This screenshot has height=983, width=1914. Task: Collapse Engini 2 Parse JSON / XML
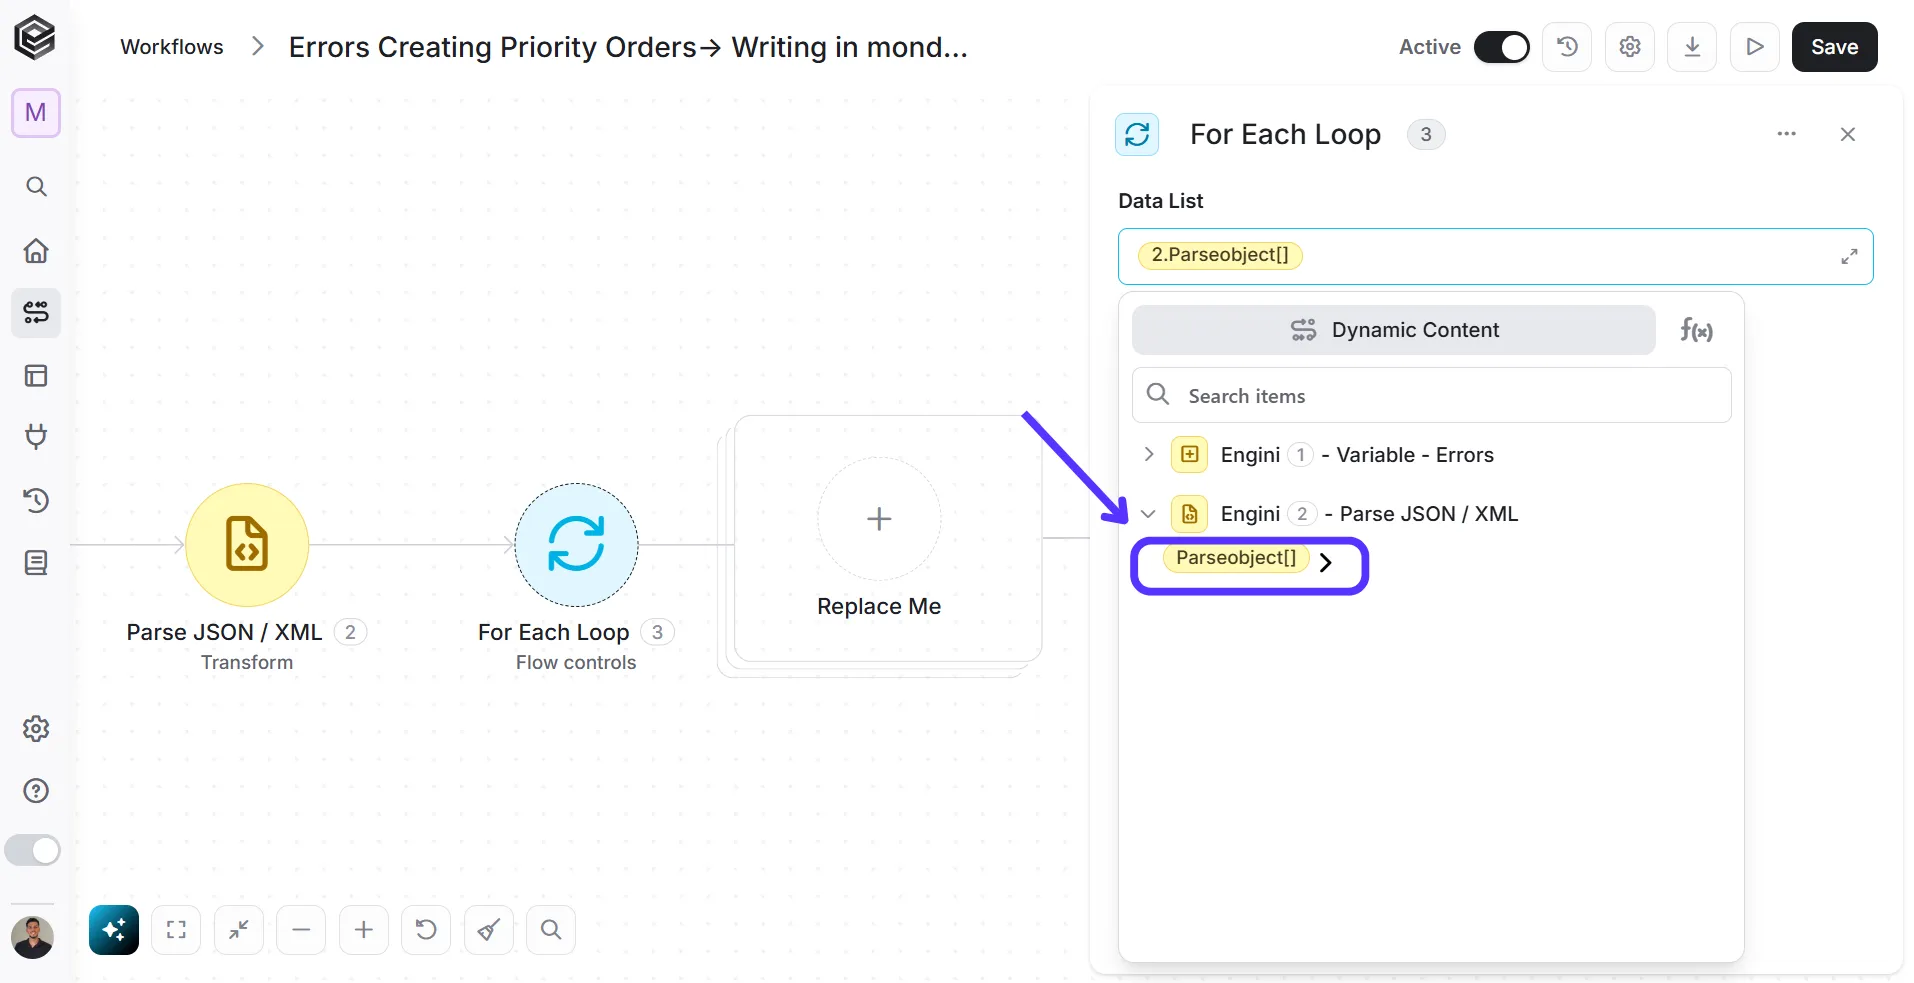(x=1148, y=514)
